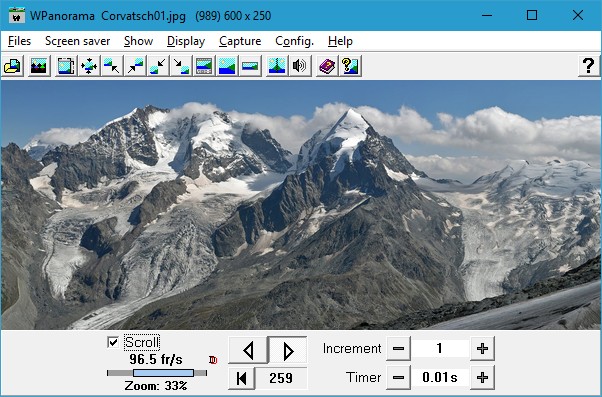The image size is (602, 397).
Task: Click the open file folder icon
Action: (x=12, y=66)
